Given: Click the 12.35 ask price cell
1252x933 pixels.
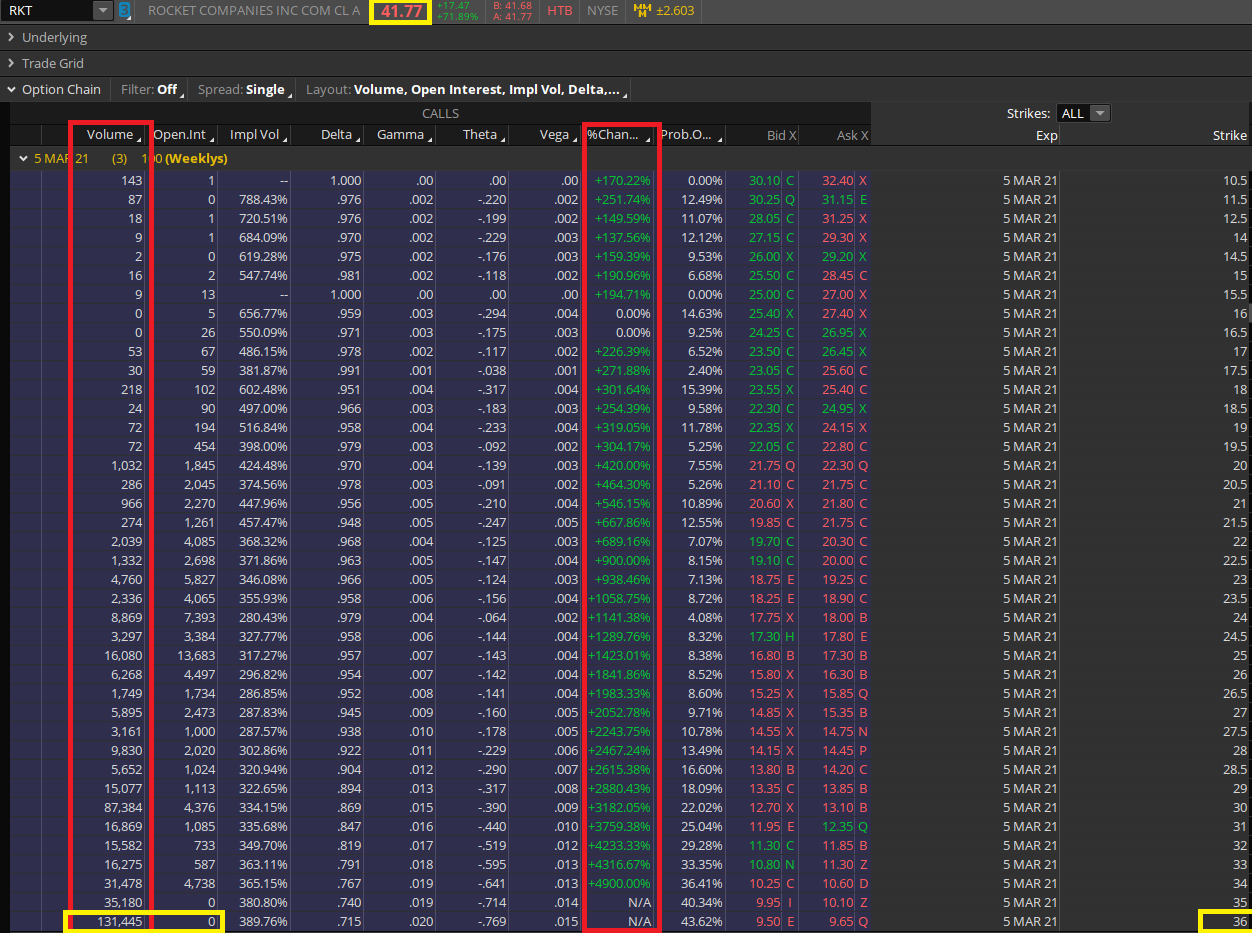Looking at the screenshot, I should (837, 826).
